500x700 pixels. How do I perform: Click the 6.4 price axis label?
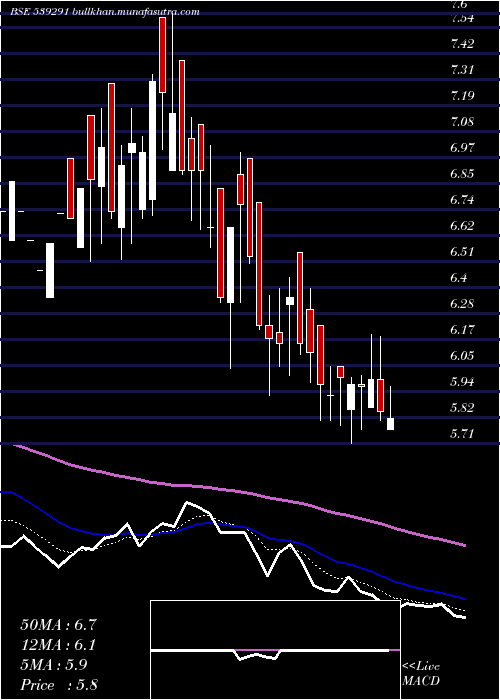pos(459,278)
